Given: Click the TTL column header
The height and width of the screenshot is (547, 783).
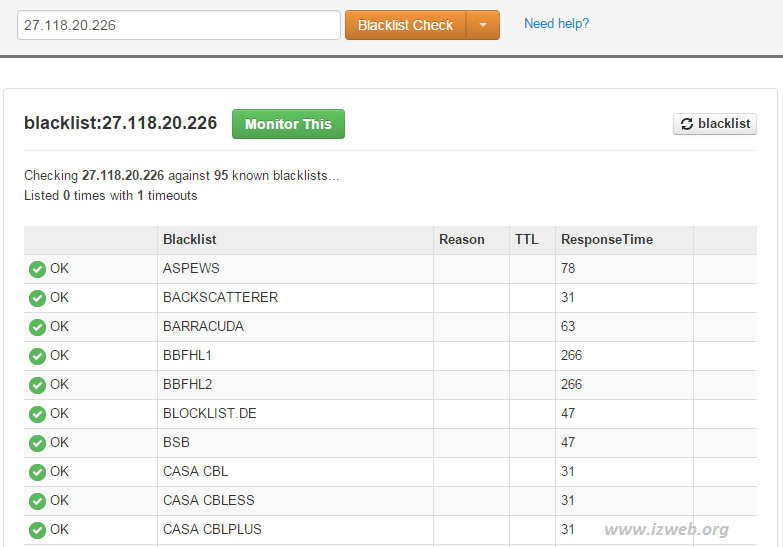Looking at the screenshot, I should pyautogui.click(x=526, y=240).
